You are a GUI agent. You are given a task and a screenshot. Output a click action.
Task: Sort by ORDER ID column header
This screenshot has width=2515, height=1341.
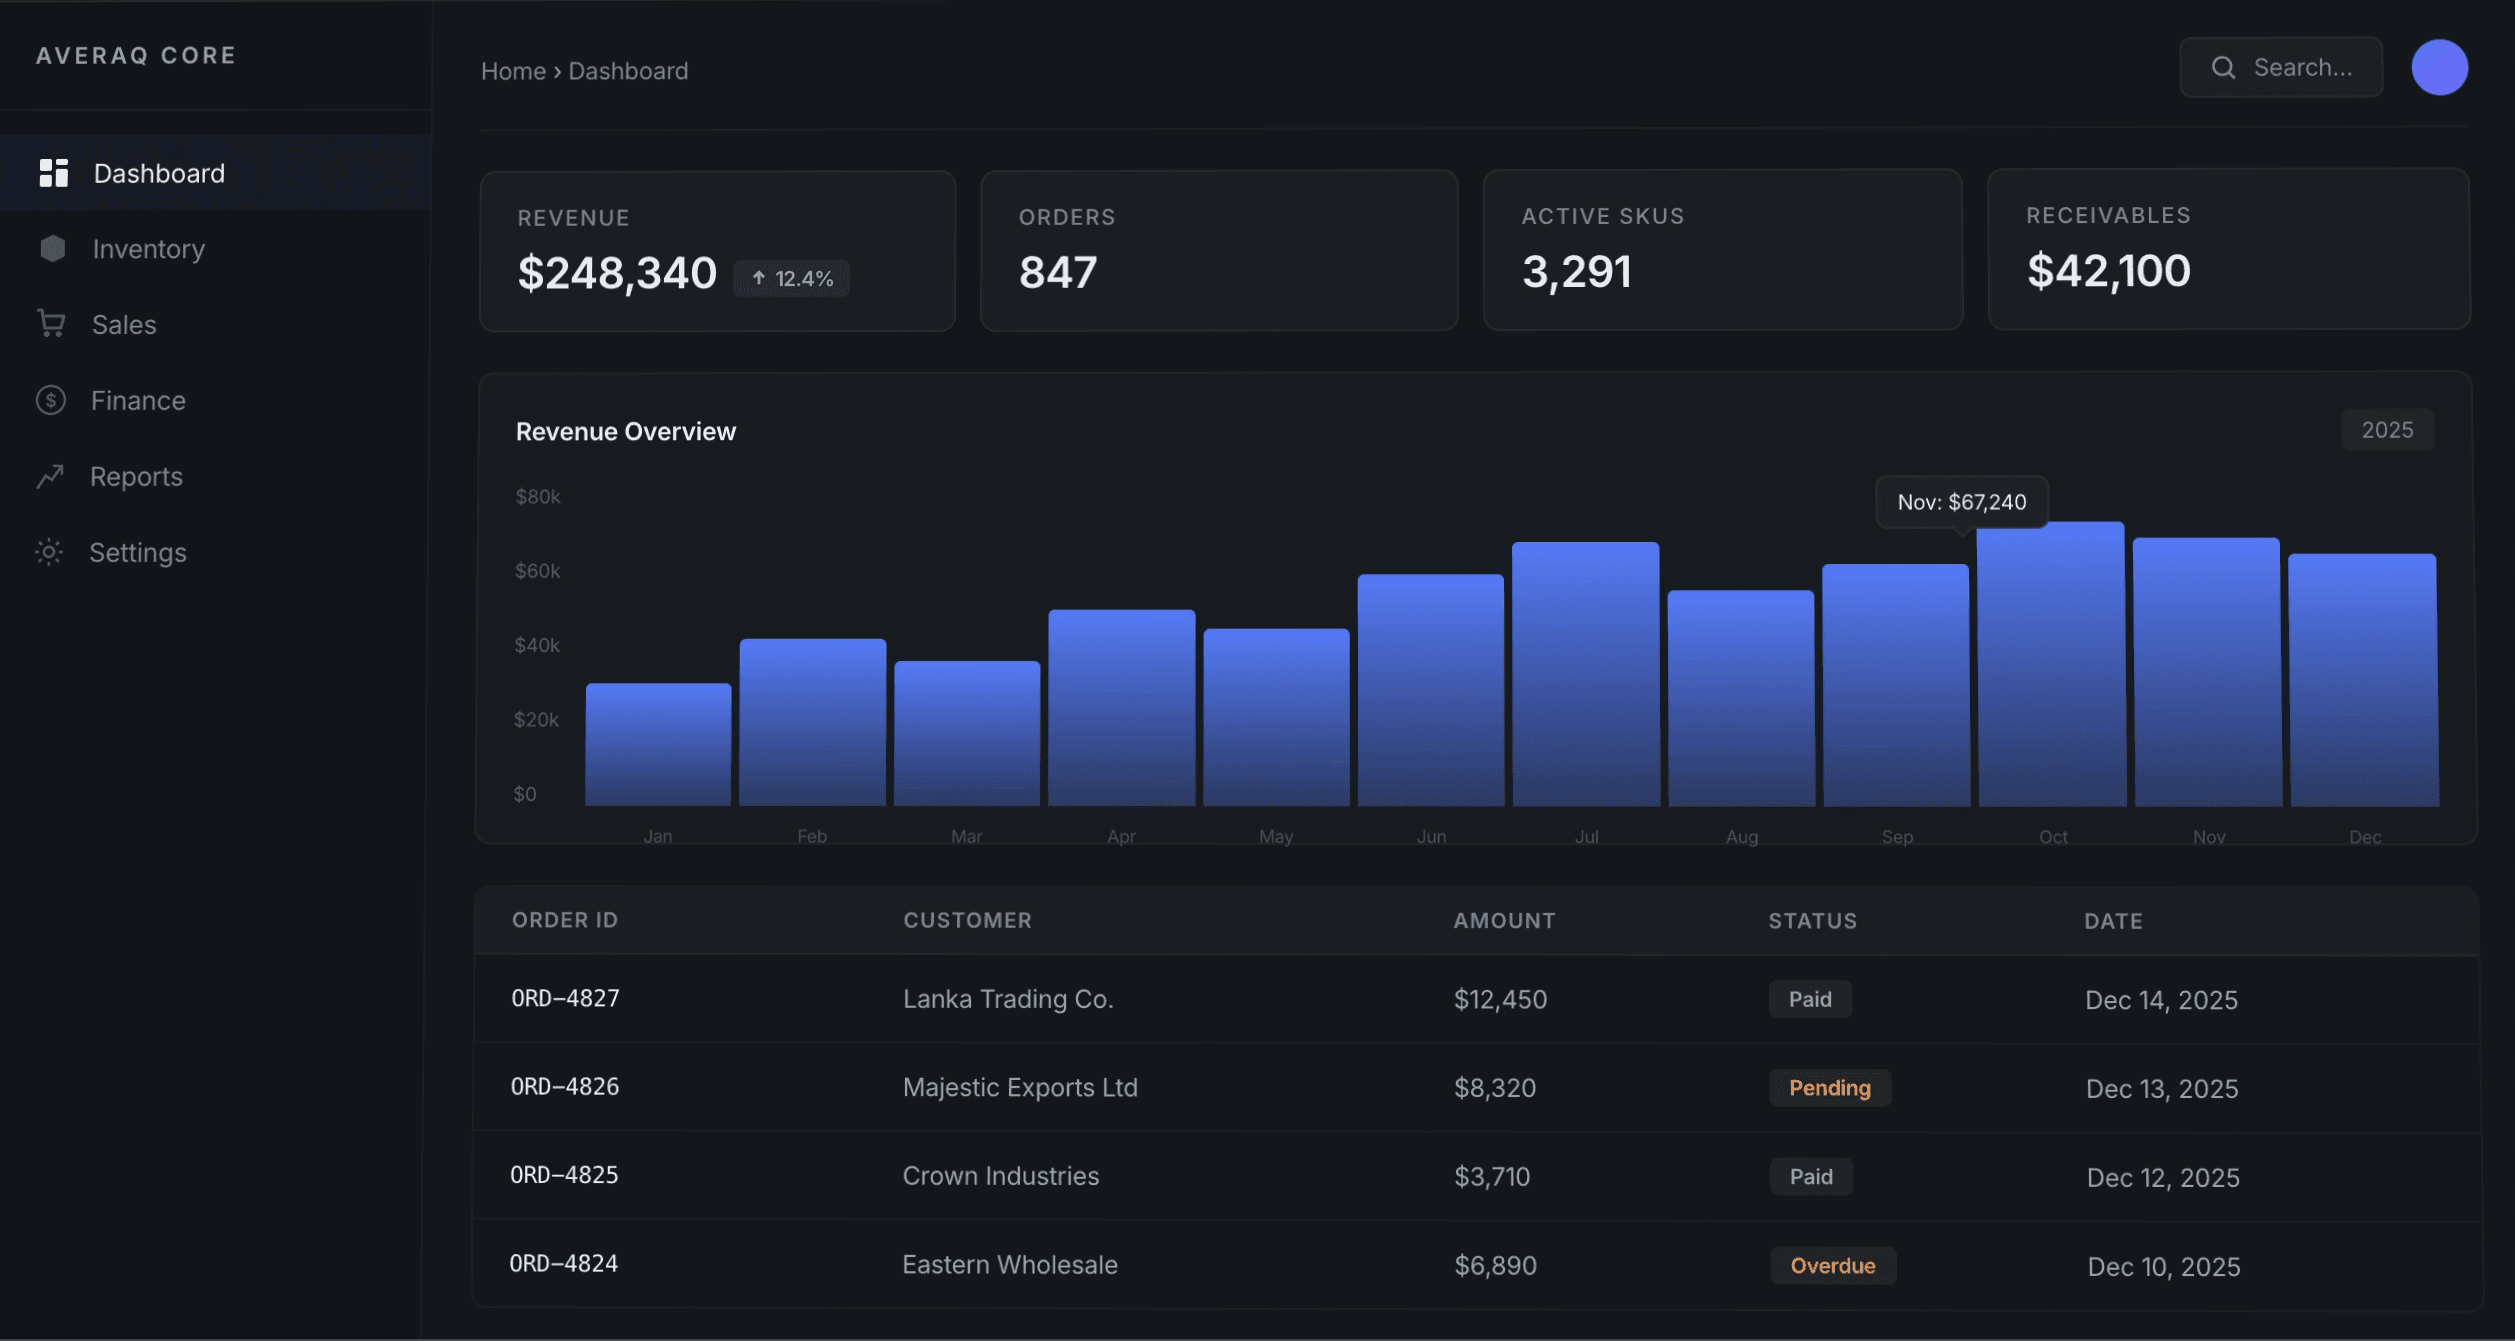[565, 920]
